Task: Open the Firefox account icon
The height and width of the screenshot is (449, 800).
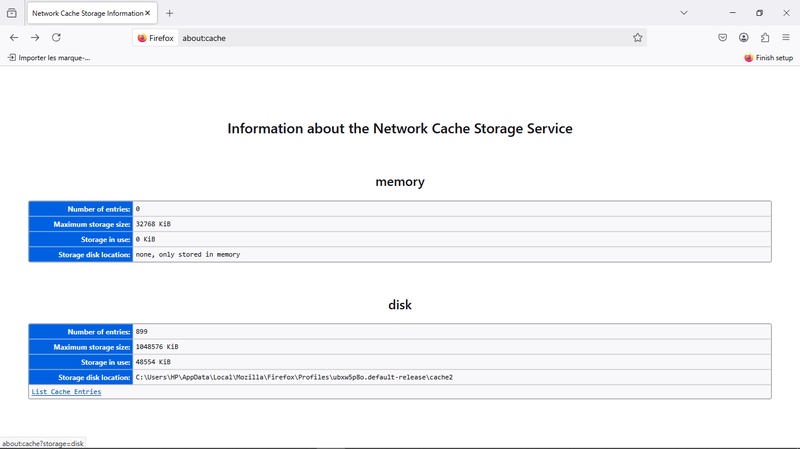Action: [x=744, y=37]
